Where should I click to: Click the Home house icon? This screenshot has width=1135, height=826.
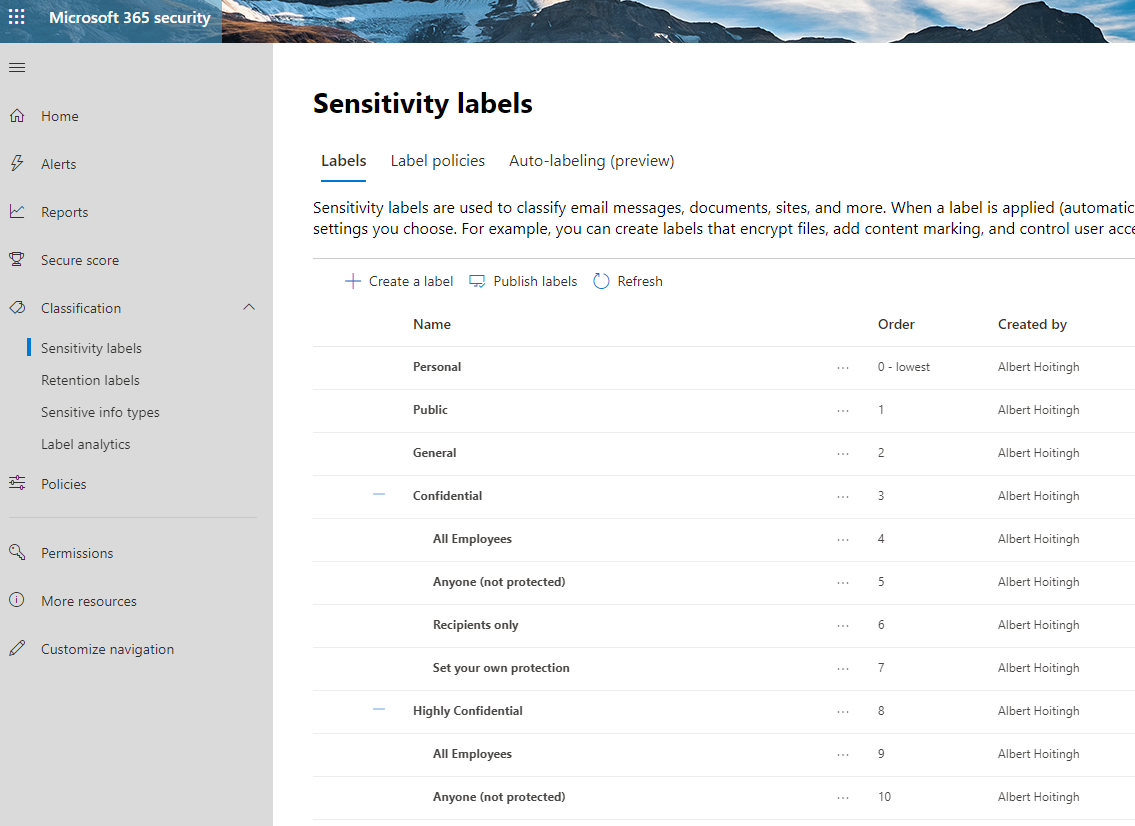[x=17, y=116]
